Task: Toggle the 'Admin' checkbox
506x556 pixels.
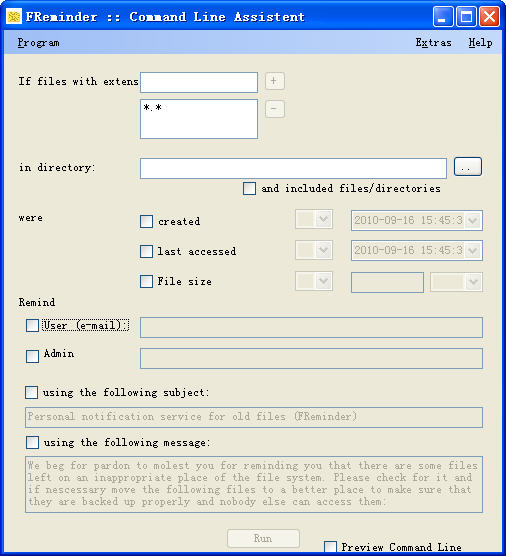Action: pyautogui.click(x=32, y=356)
